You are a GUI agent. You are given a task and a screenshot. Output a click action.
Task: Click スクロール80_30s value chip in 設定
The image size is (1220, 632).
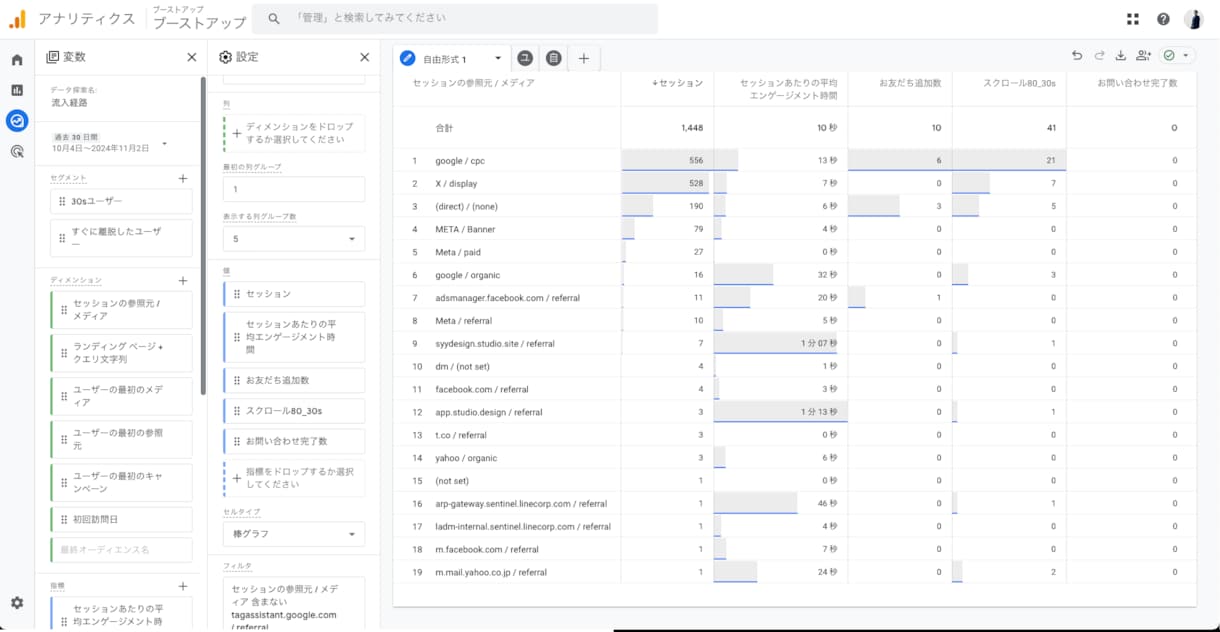pyautogui.click(x=294, y=411)
